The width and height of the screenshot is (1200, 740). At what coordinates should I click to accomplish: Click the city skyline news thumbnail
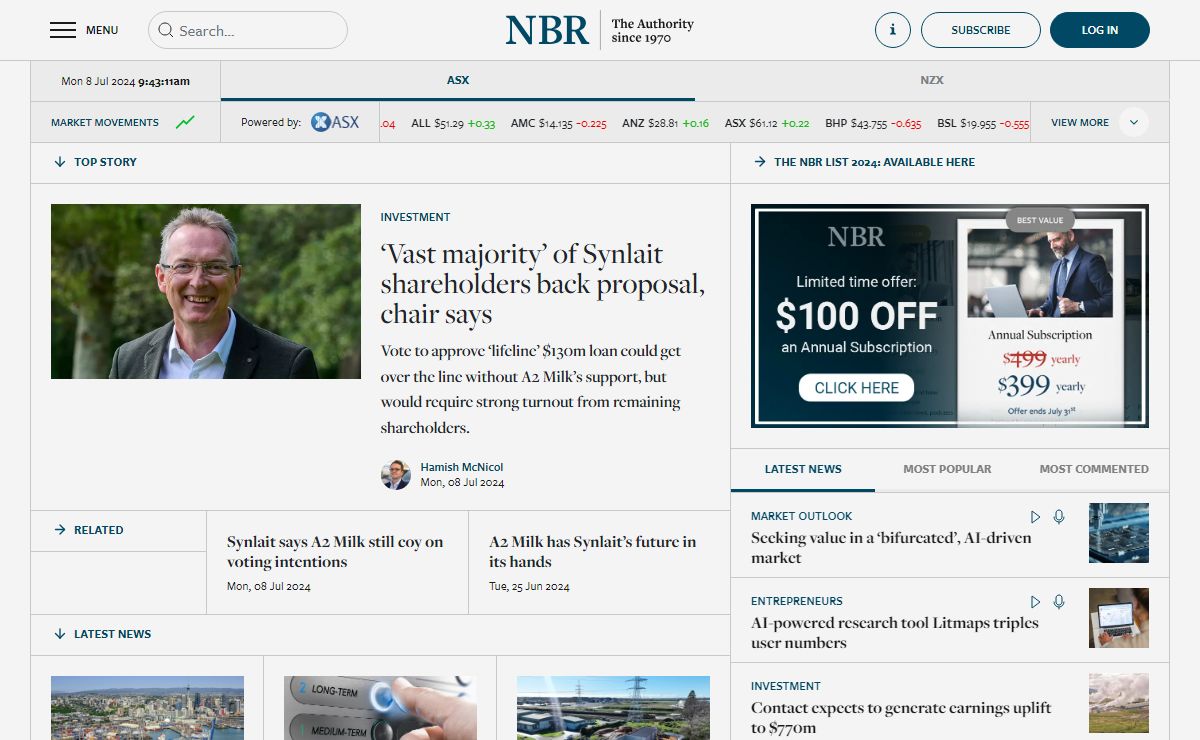point(147,708)
